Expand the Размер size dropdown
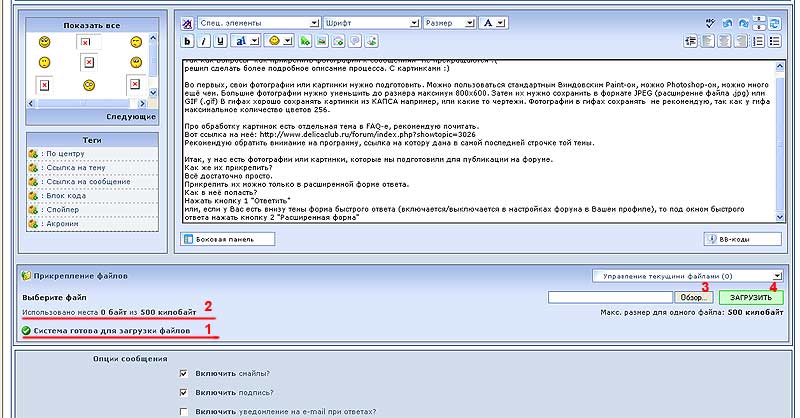The width and height of the screenshot is (800, 418). point(446,22)
